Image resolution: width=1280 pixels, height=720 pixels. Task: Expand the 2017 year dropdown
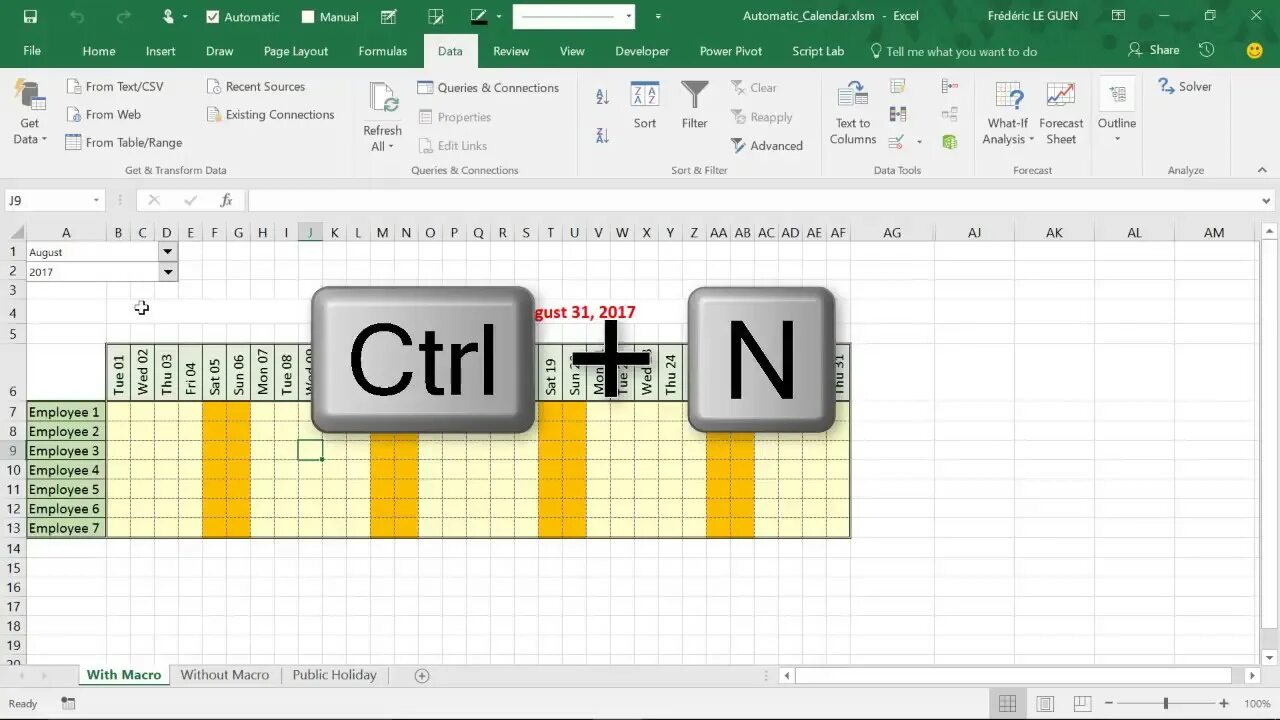coord(168,272)
